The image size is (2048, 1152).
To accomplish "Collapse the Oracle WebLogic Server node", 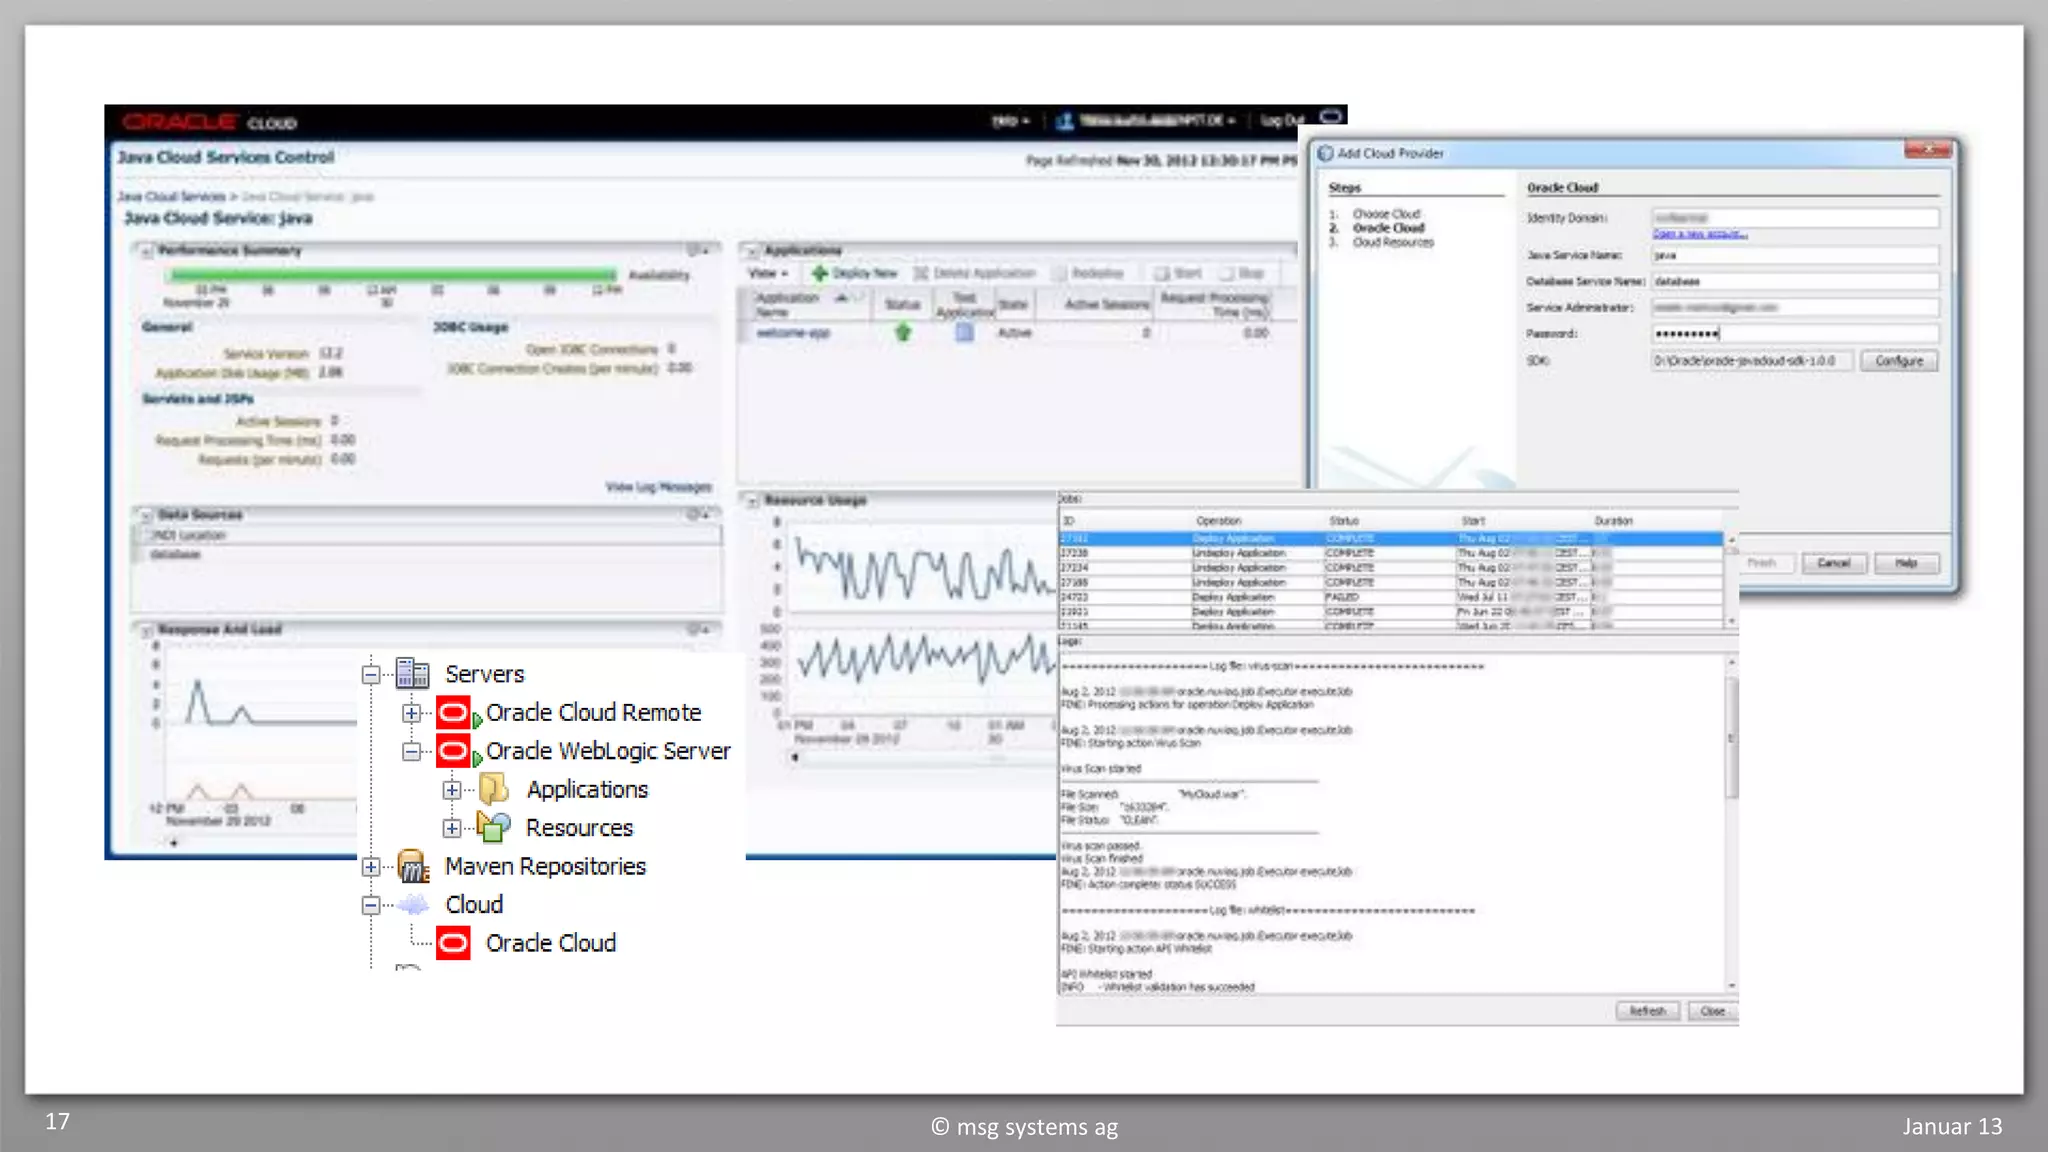I will click(411, 751).
